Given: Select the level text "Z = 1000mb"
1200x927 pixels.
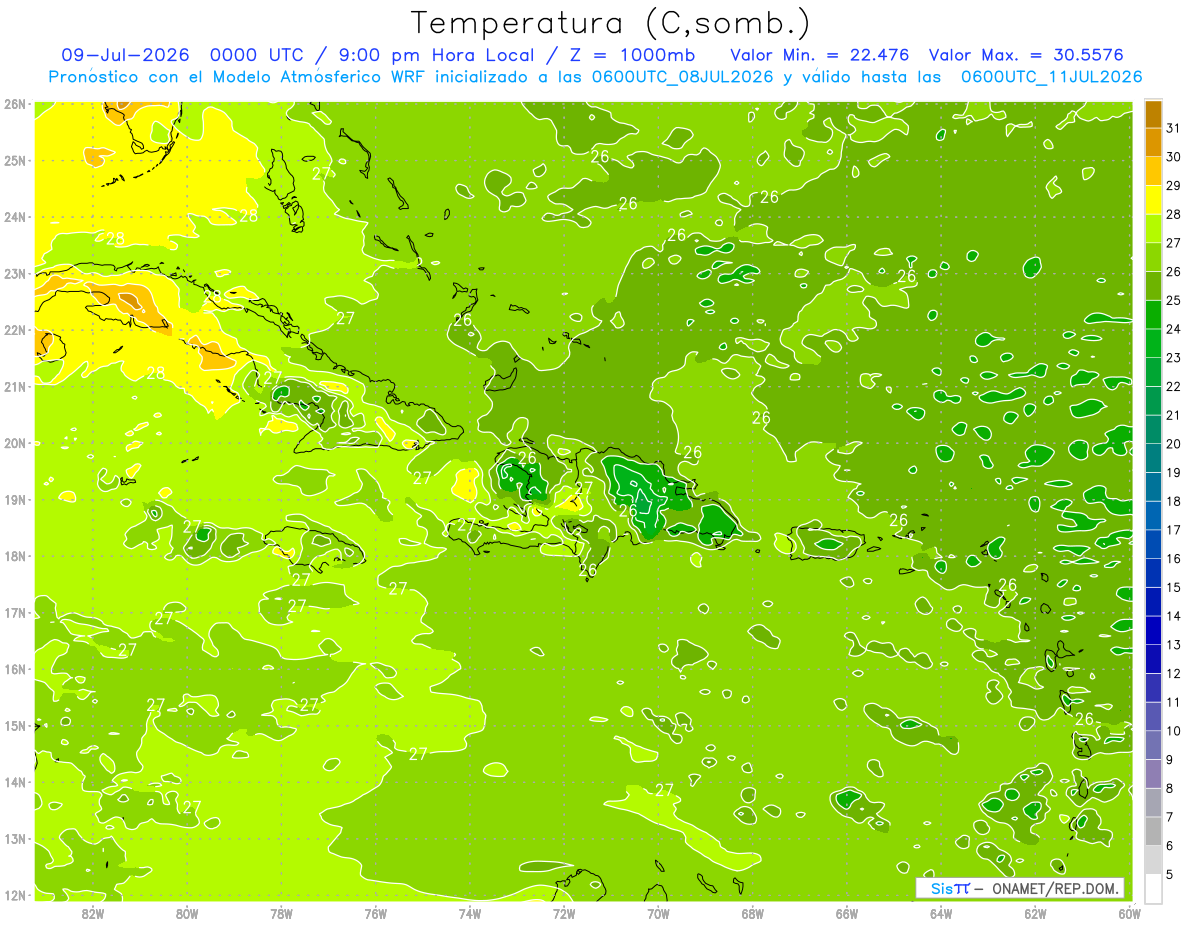Looking at the screenshot, I should (x=631, y=55).
